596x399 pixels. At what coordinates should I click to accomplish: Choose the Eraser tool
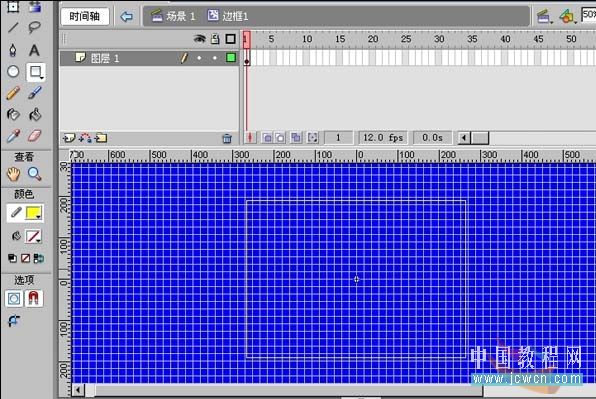[x=35, y=136]
